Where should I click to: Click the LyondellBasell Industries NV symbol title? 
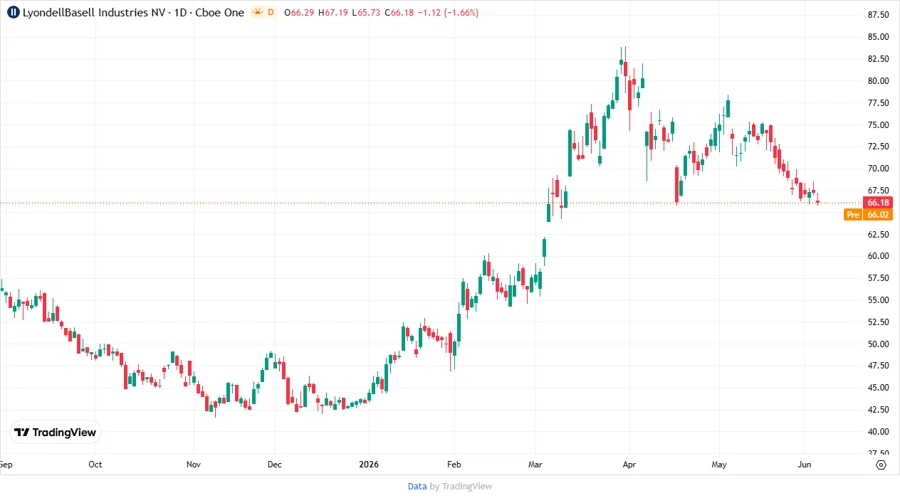94,13
